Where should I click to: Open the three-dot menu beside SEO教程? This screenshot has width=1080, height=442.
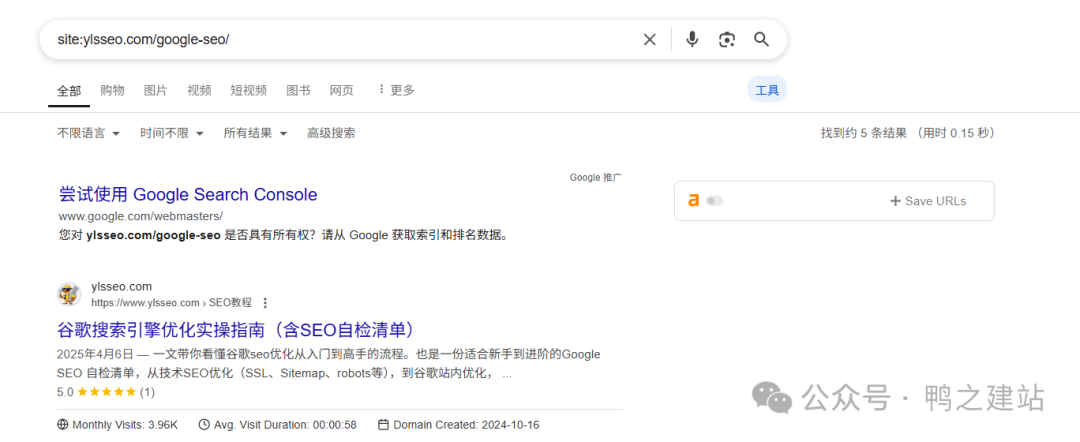(265, 302)
